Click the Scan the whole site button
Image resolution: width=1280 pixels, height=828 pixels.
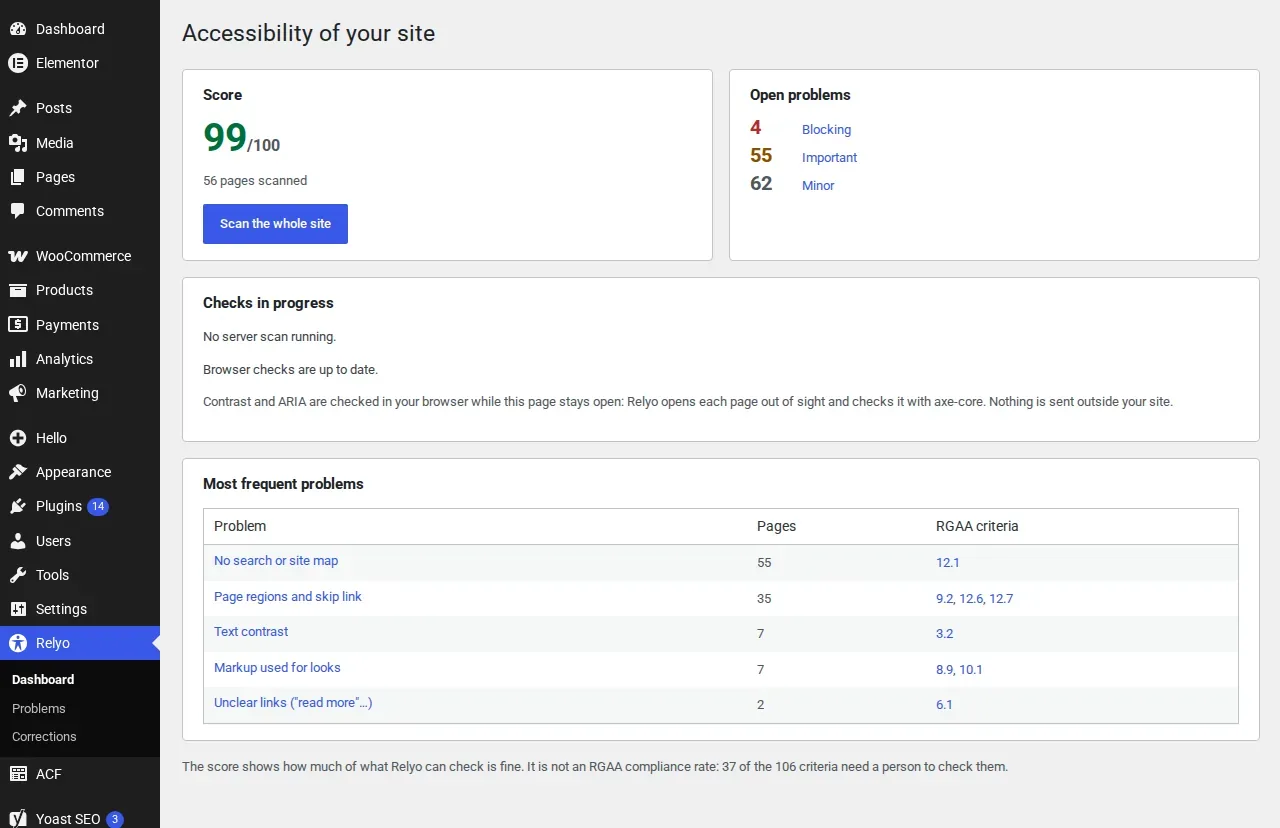pyautogui.click(x=275, y=224)
